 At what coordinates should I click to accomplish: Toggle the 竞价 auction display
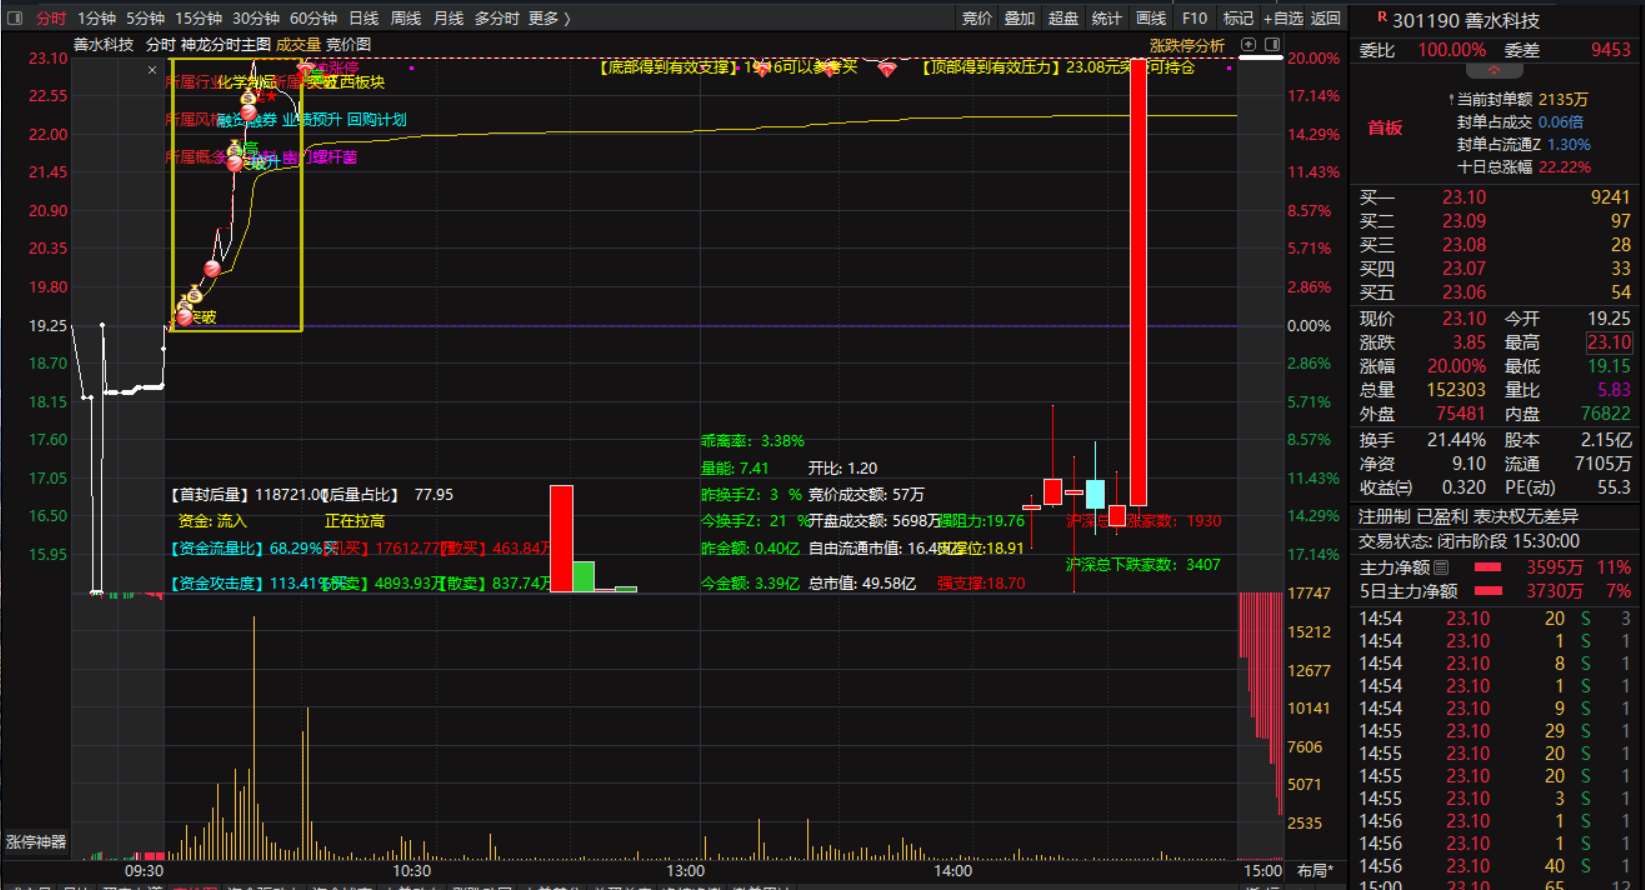(x=976, y=18)
